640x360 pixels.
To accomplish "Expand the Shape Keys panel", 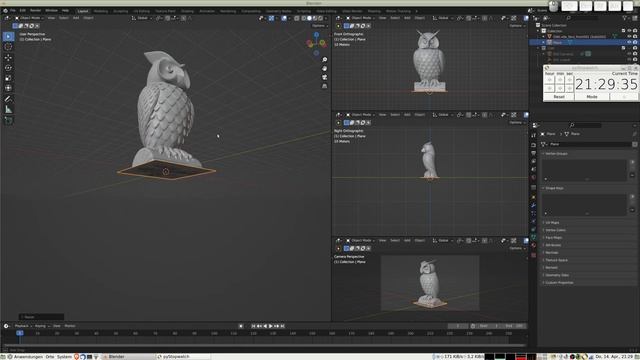I will coord(554,188).
